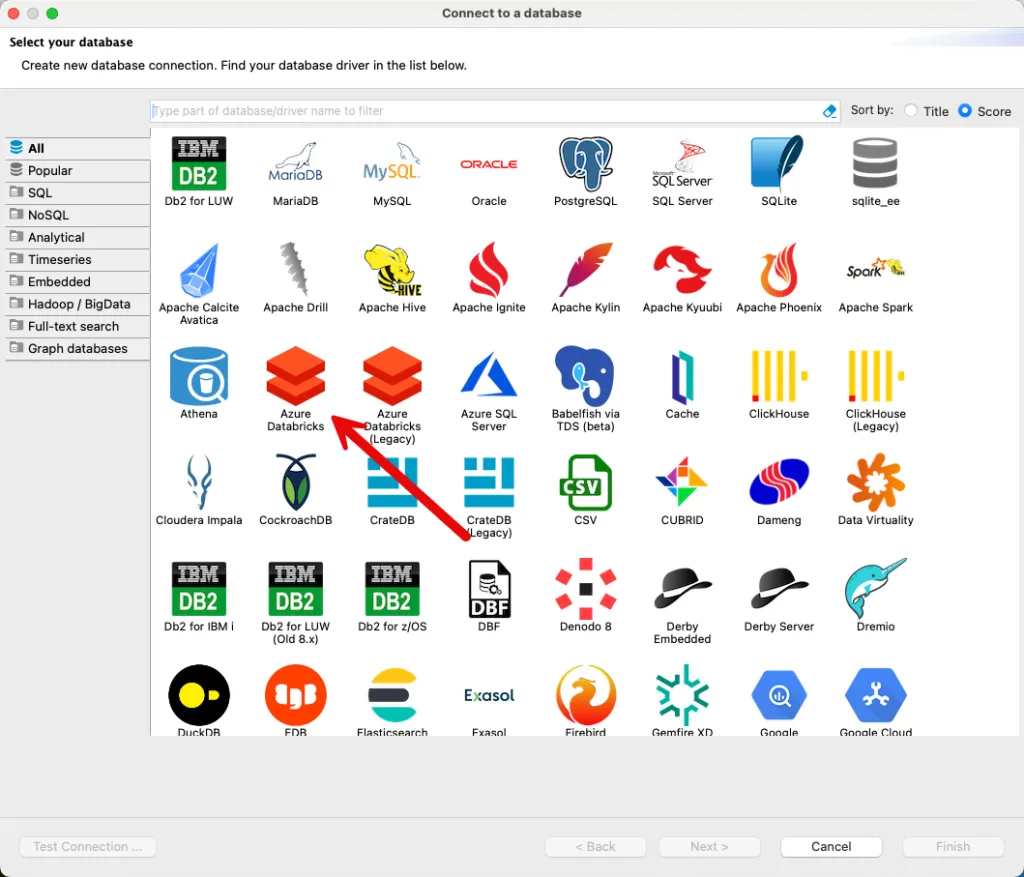Viewport: 1024px width, 877px height.
Task: Clear the filter with the eraser icon
Action: point(829,111)
